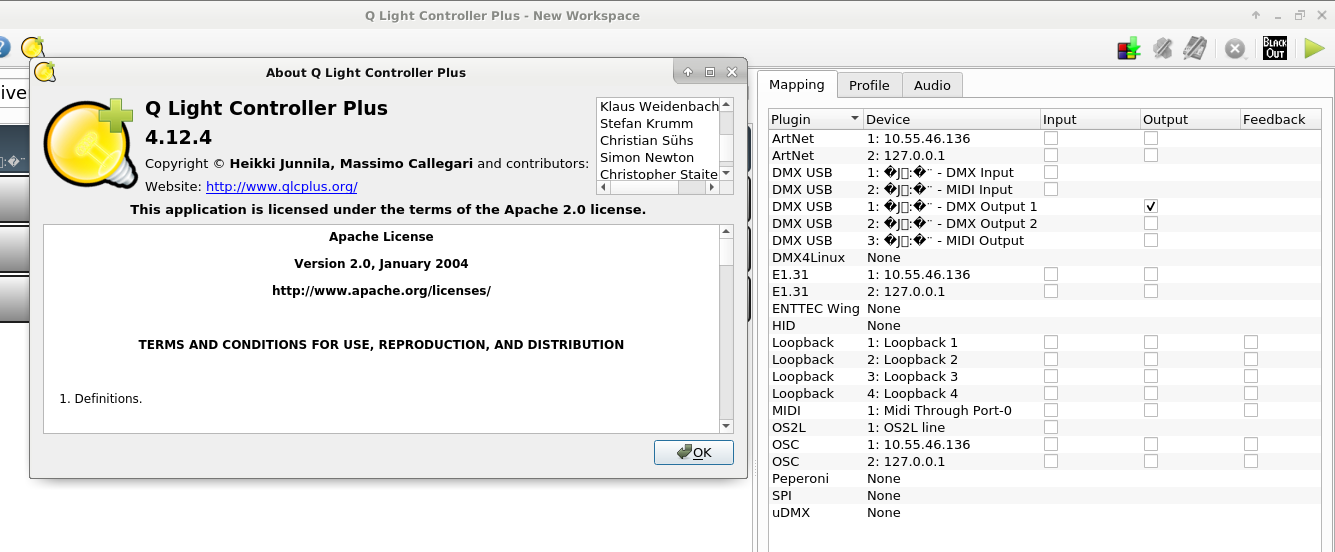1335x552 pixels.
Task: Open the Help icon in the main toolbar
Action: click(3, 47)
